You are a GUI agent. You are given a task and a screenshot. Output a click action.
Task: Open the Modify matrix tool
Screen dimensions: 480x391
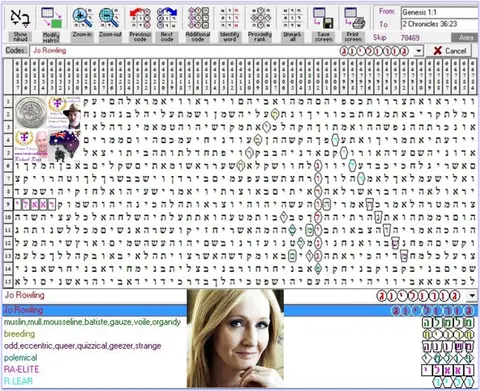click(51, 18)
